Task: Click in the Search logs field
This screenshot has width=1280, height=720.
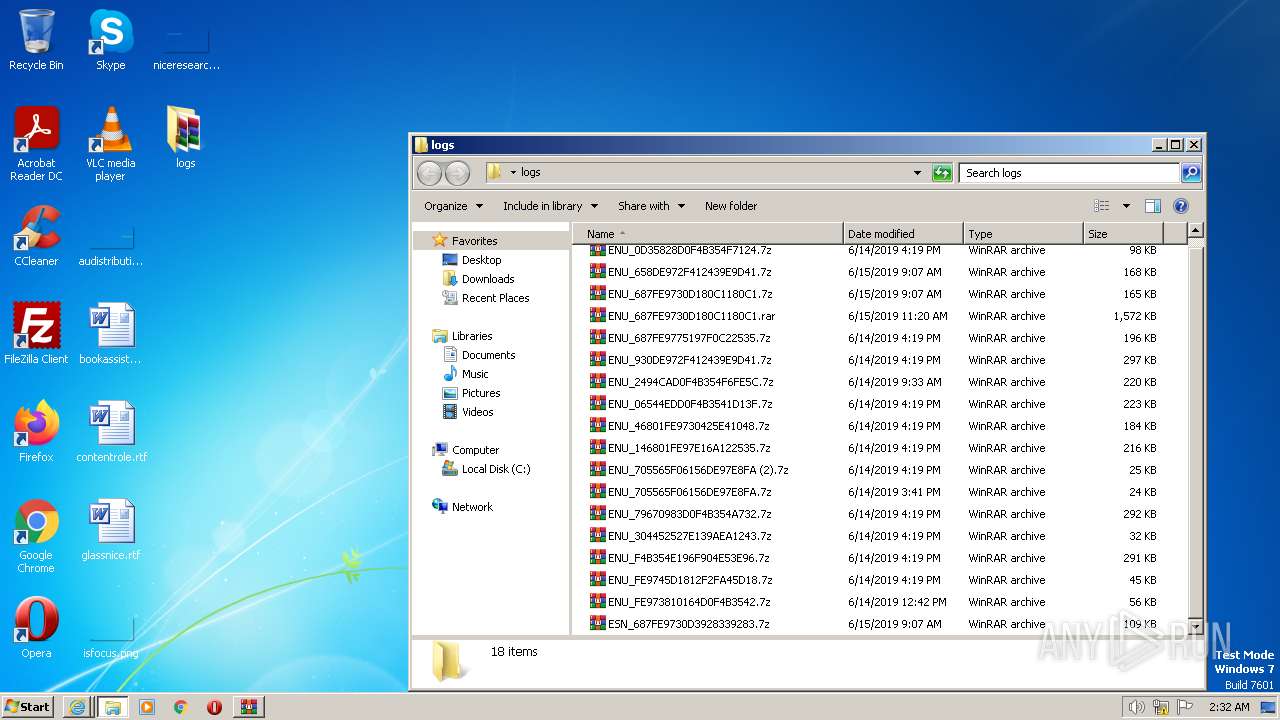Action: point(1069,173)
